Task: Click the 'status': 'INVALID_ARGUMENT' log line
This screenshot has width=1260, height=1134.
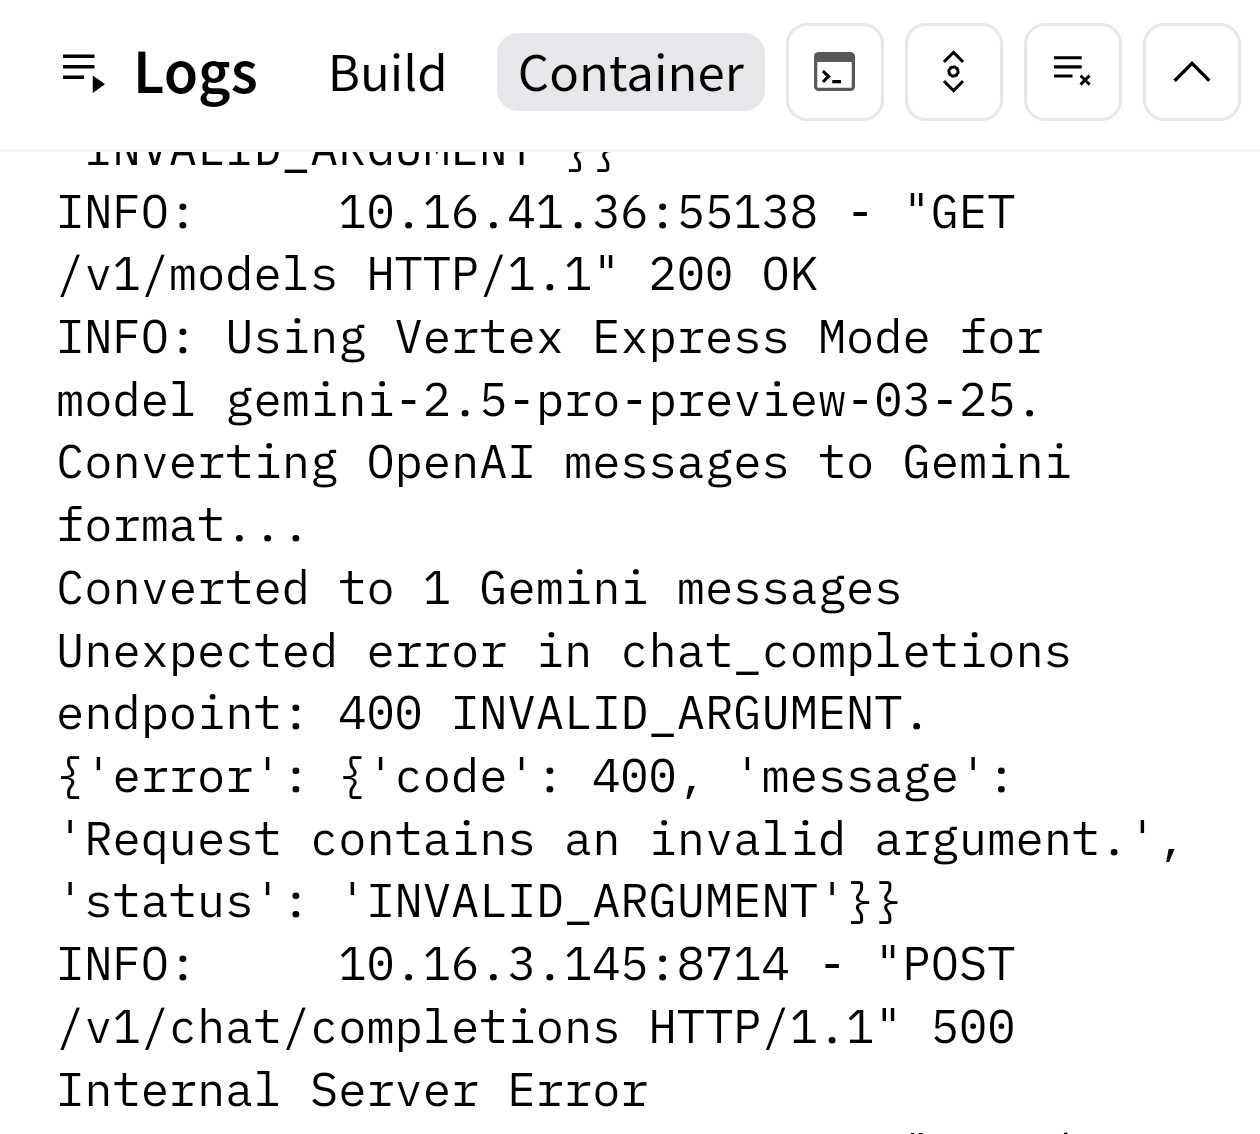Action: tap(478, 902)
